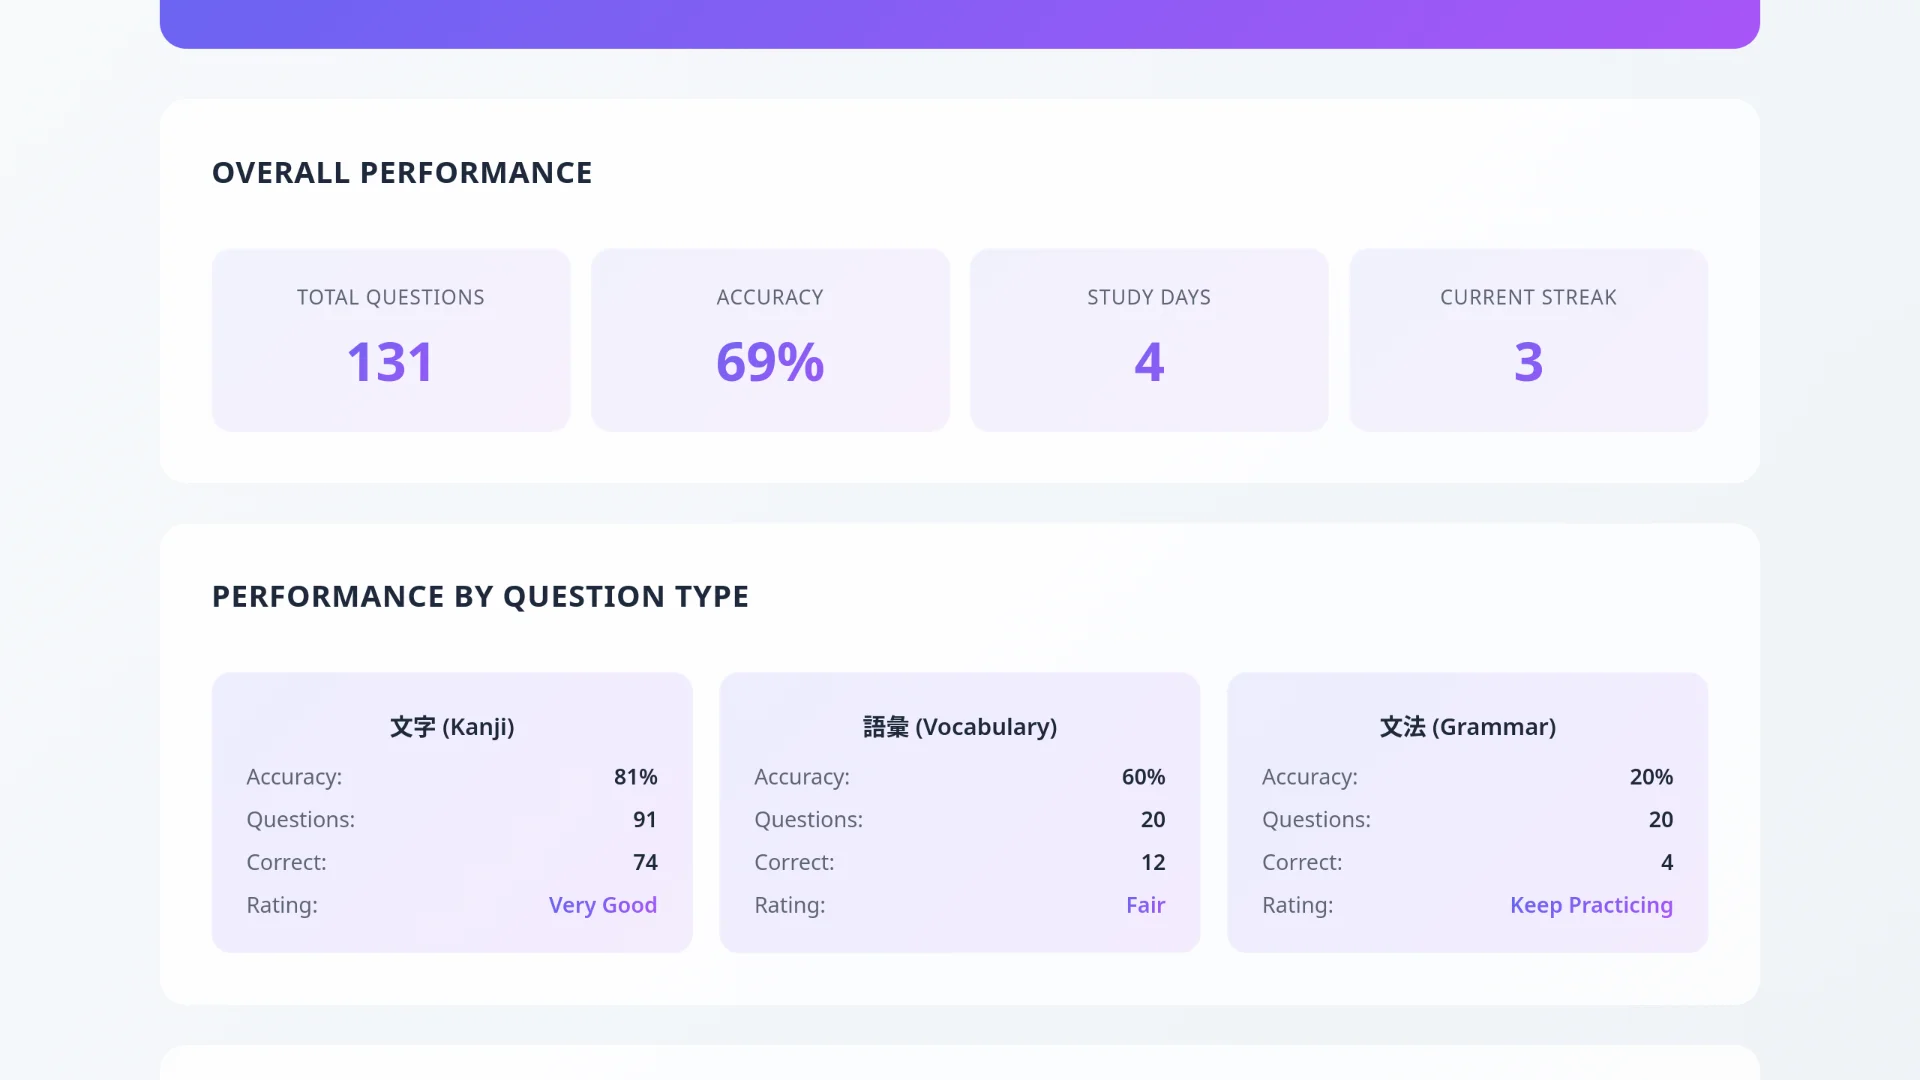Click the Overall Performance section heading
Screen dimensions: 1920x1080
401,172
